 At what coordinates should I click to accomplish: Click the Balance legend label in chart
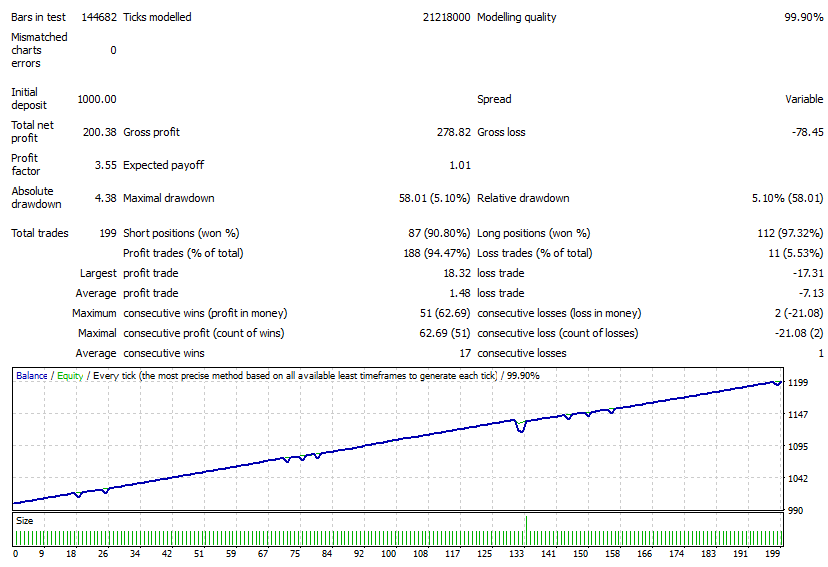point(32,375)
